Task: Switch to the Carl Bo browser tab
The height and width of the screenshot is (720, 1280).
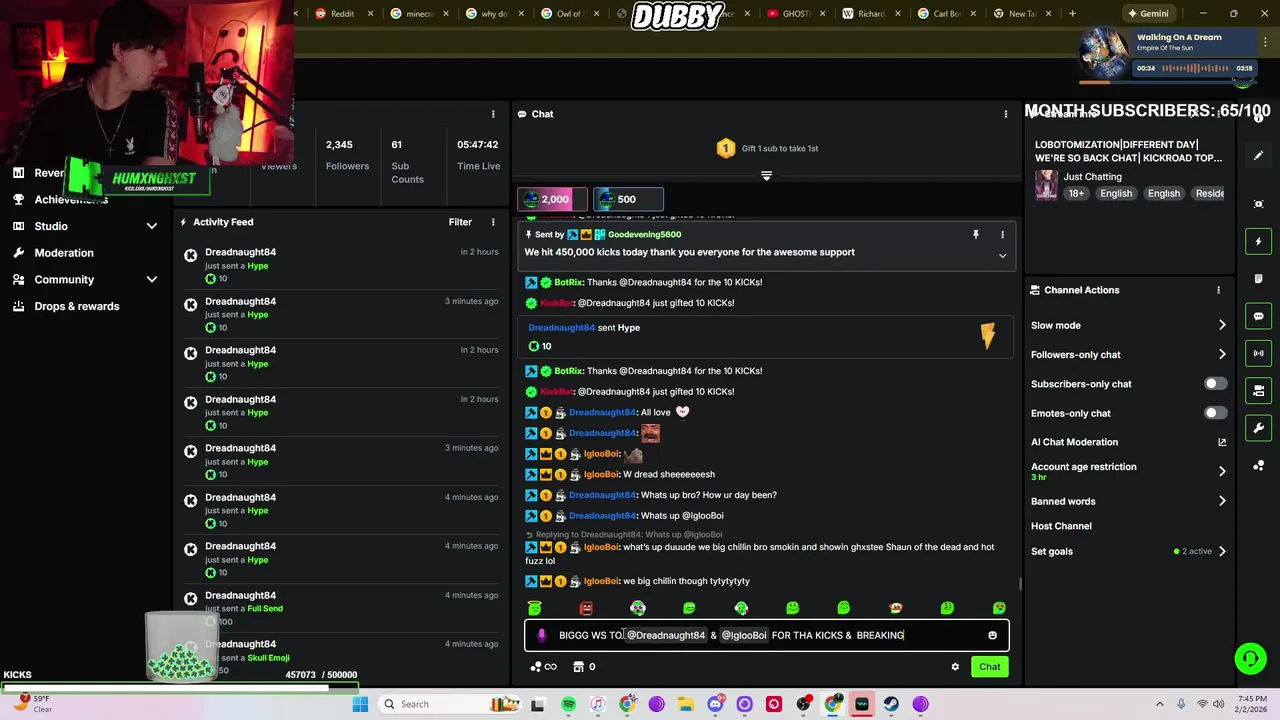Action: pos(945,14)
